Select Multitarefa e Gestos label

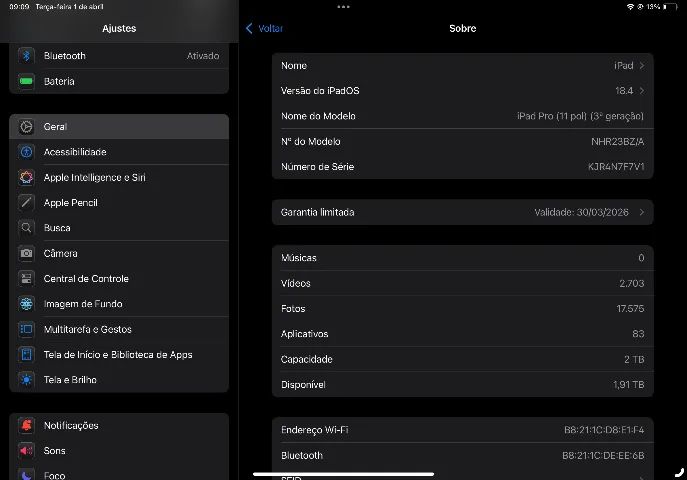(x=88, y=329)
